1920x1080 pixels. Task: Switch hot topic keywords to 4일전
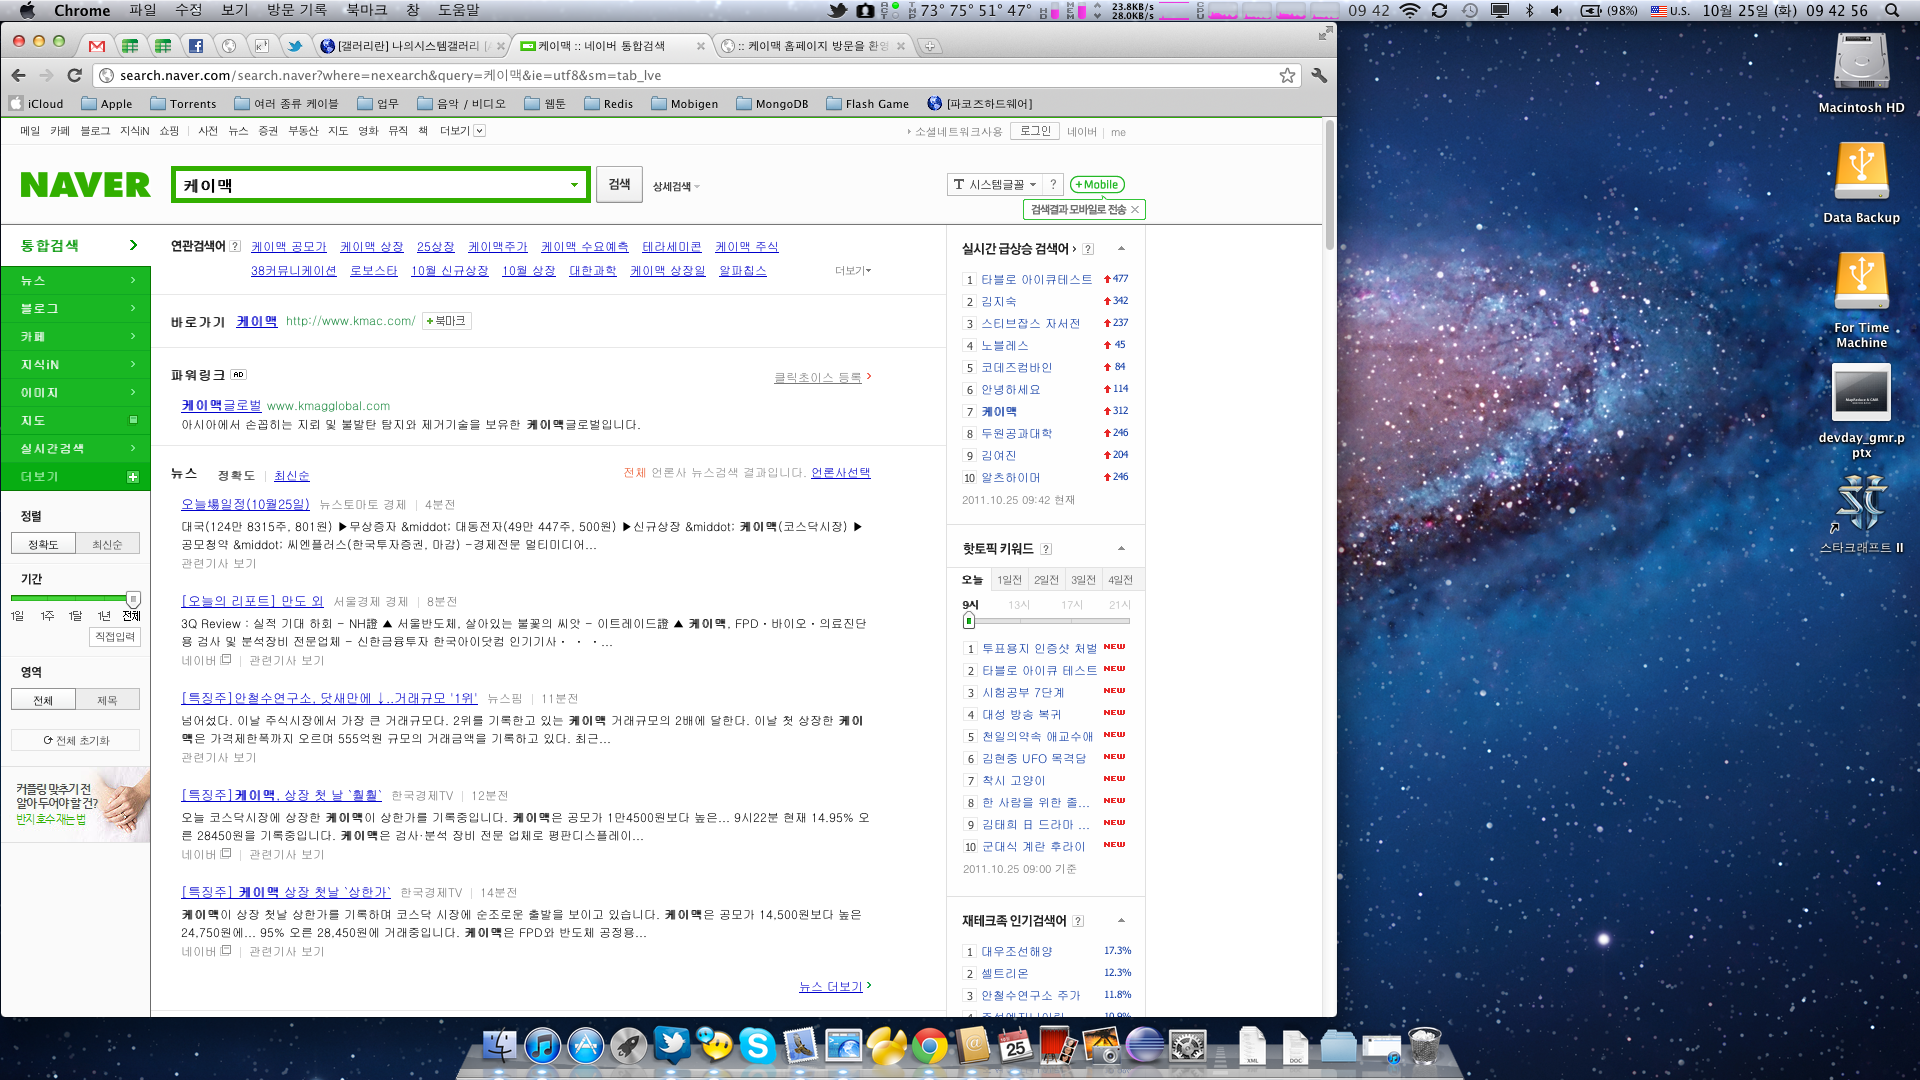coord(1120,580)
